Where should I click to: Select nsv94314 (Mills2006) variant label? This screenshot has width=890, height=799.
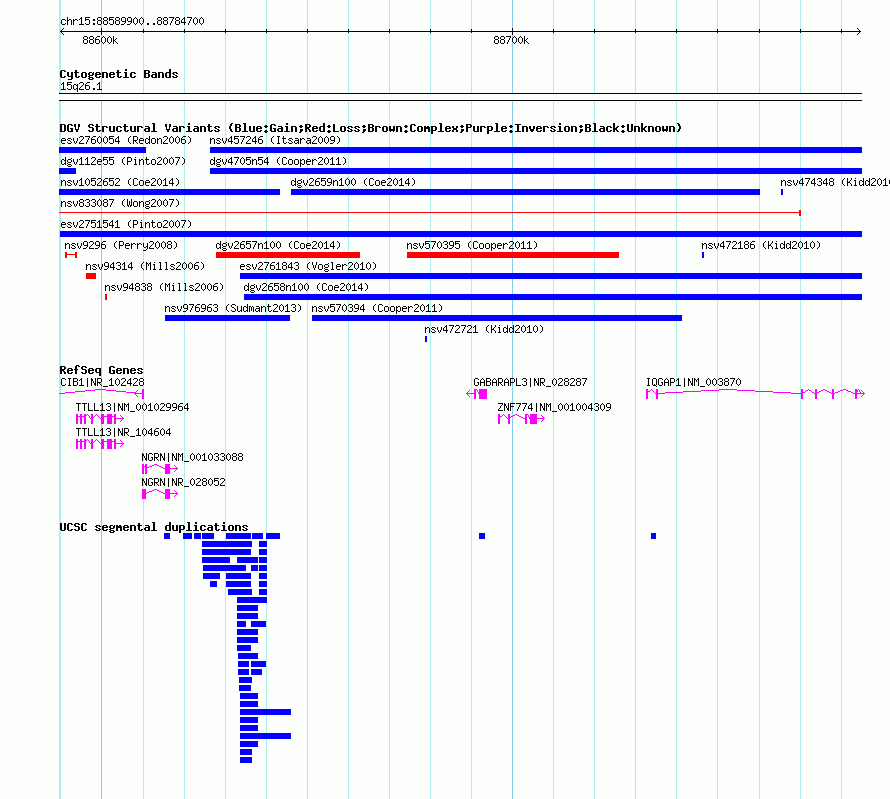coord(145,266)
